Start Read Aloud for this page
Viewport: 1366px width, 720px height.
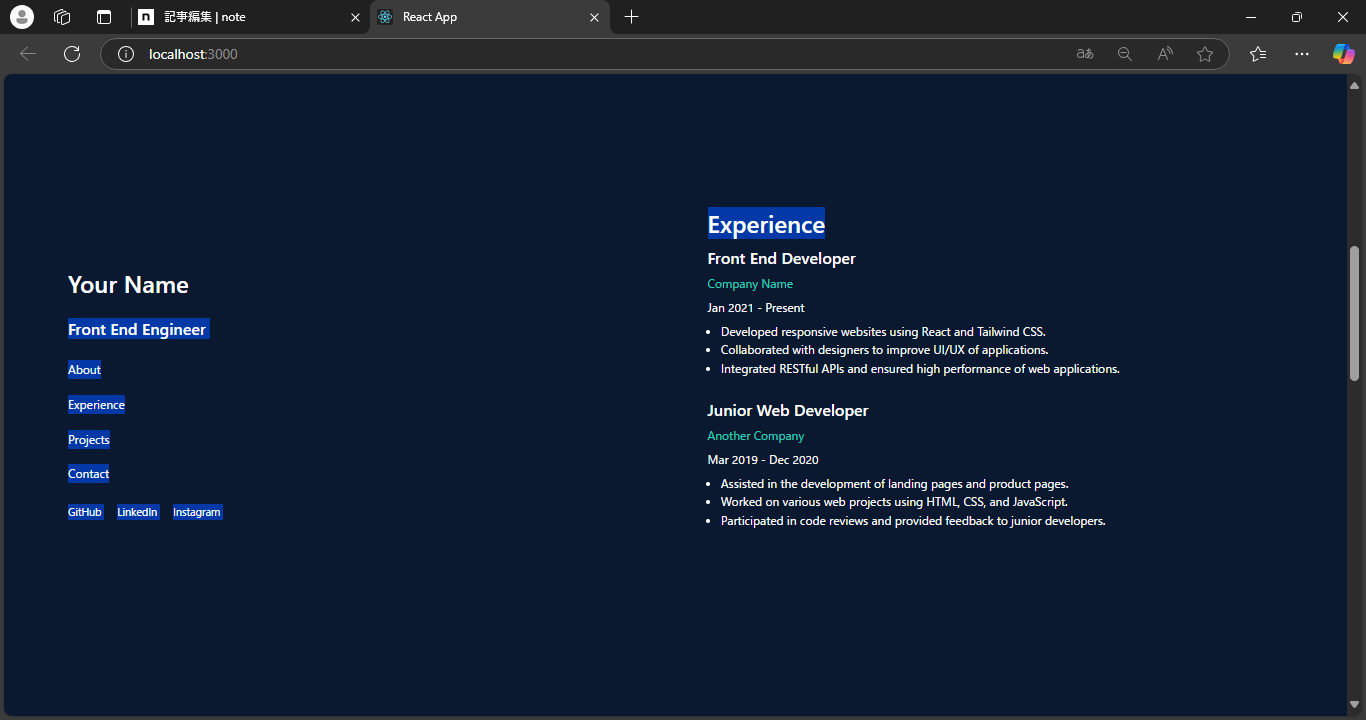click(1164, 54)
